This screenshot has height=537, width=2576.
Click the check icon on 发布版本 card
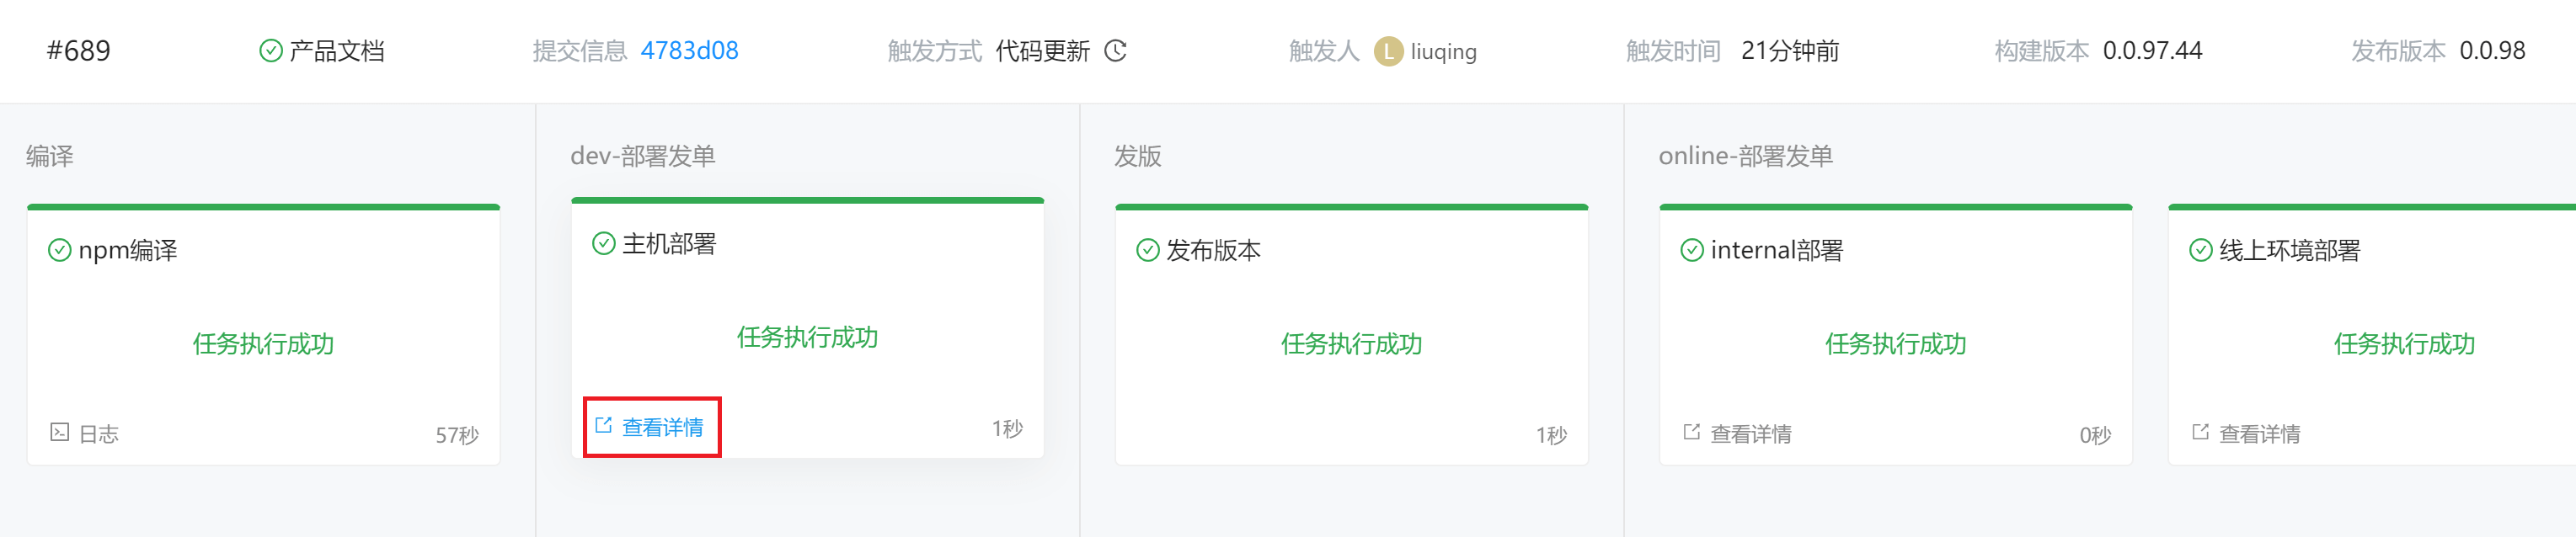1147,251
